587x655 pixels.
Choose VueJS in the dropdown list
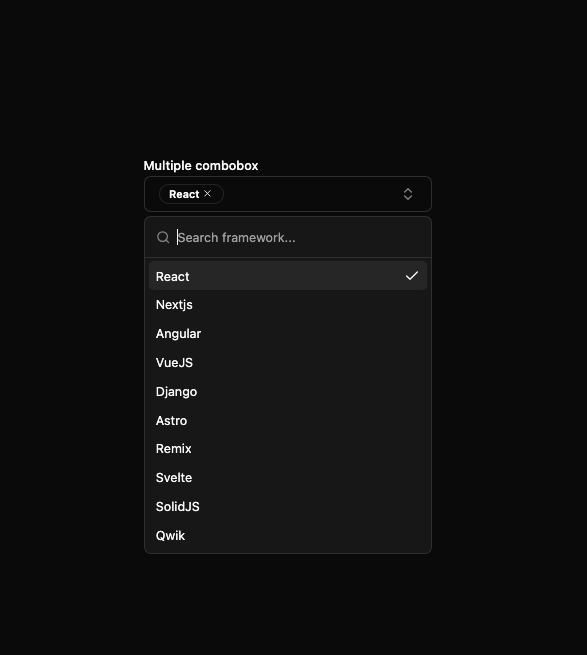coord(288,362)
